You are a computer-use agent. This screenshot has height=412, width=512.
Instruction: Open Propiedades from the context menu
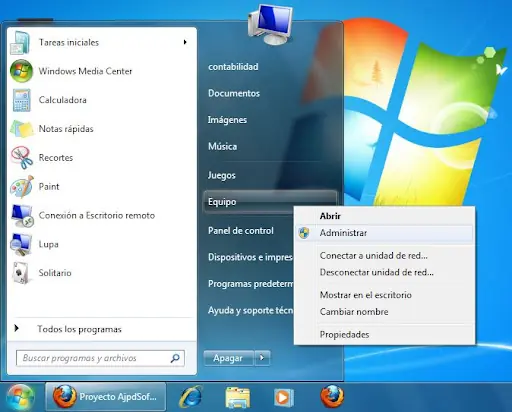pos(384,334)
